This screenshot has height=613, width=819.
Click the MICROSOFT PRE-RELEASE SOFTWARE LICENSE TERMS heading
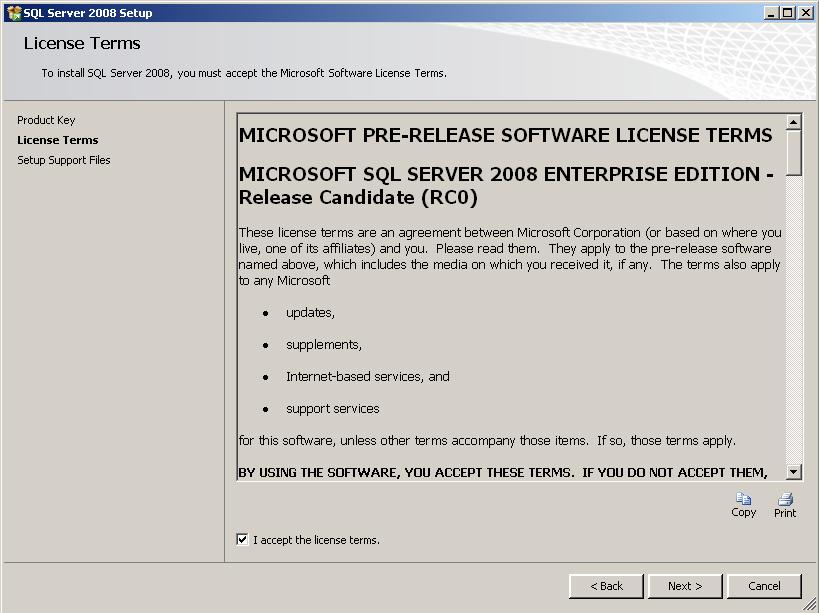click(505, 135)
